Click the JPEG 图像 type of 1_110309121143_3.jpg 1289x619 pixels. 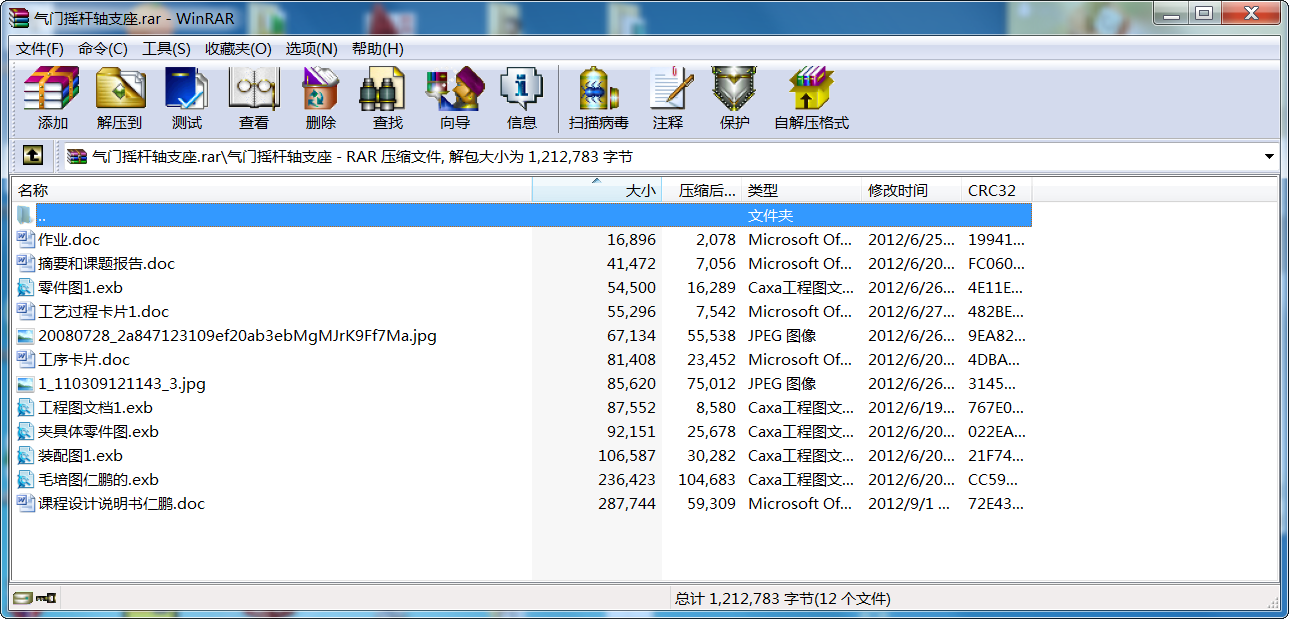click(782, 383)
